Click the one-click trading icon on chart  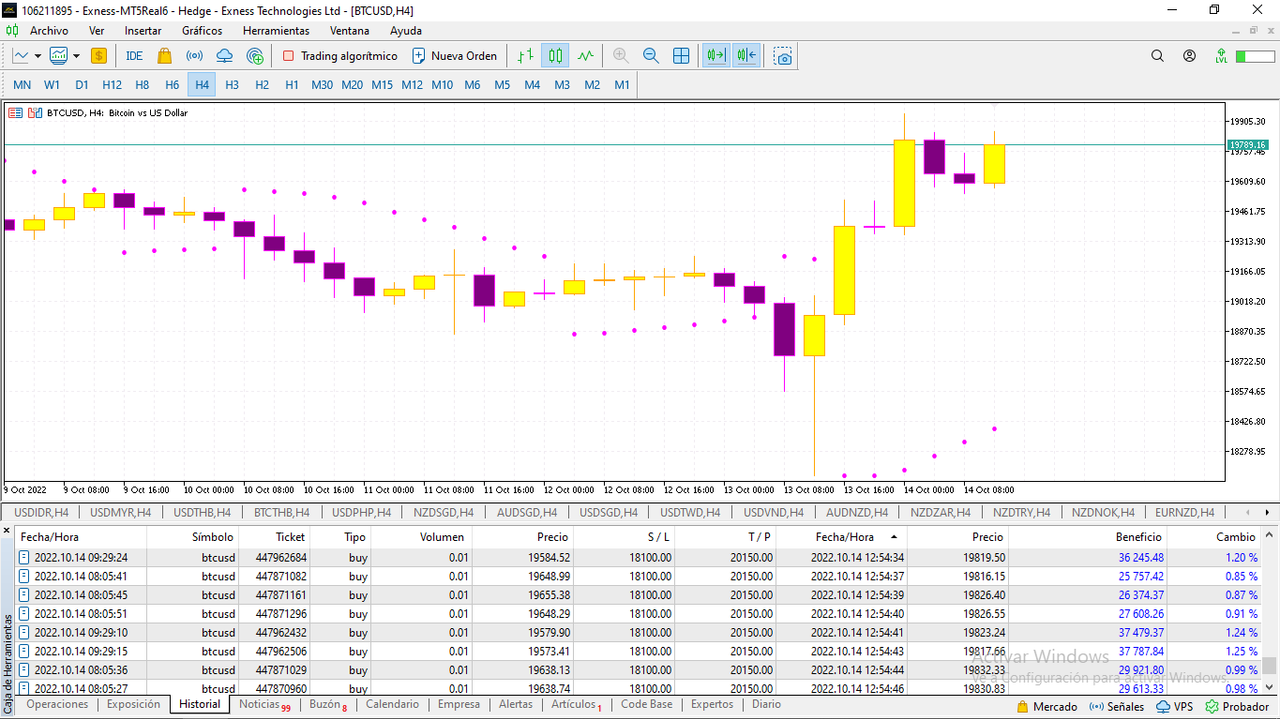[x=33, y=113]
